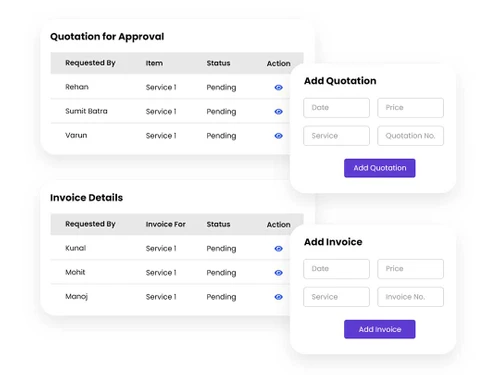The image size is (500, 375).
Task: Focus Date field in Add Quotation
Action: click(336, 108)
